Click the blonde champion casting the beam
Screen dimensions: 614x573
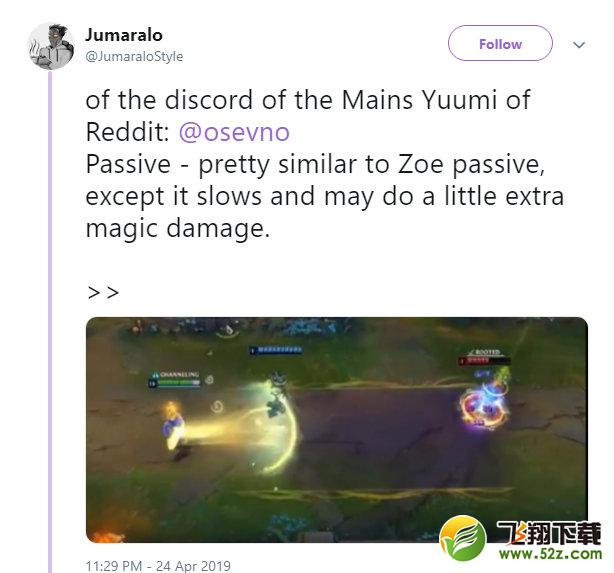[x=174, y=429]
